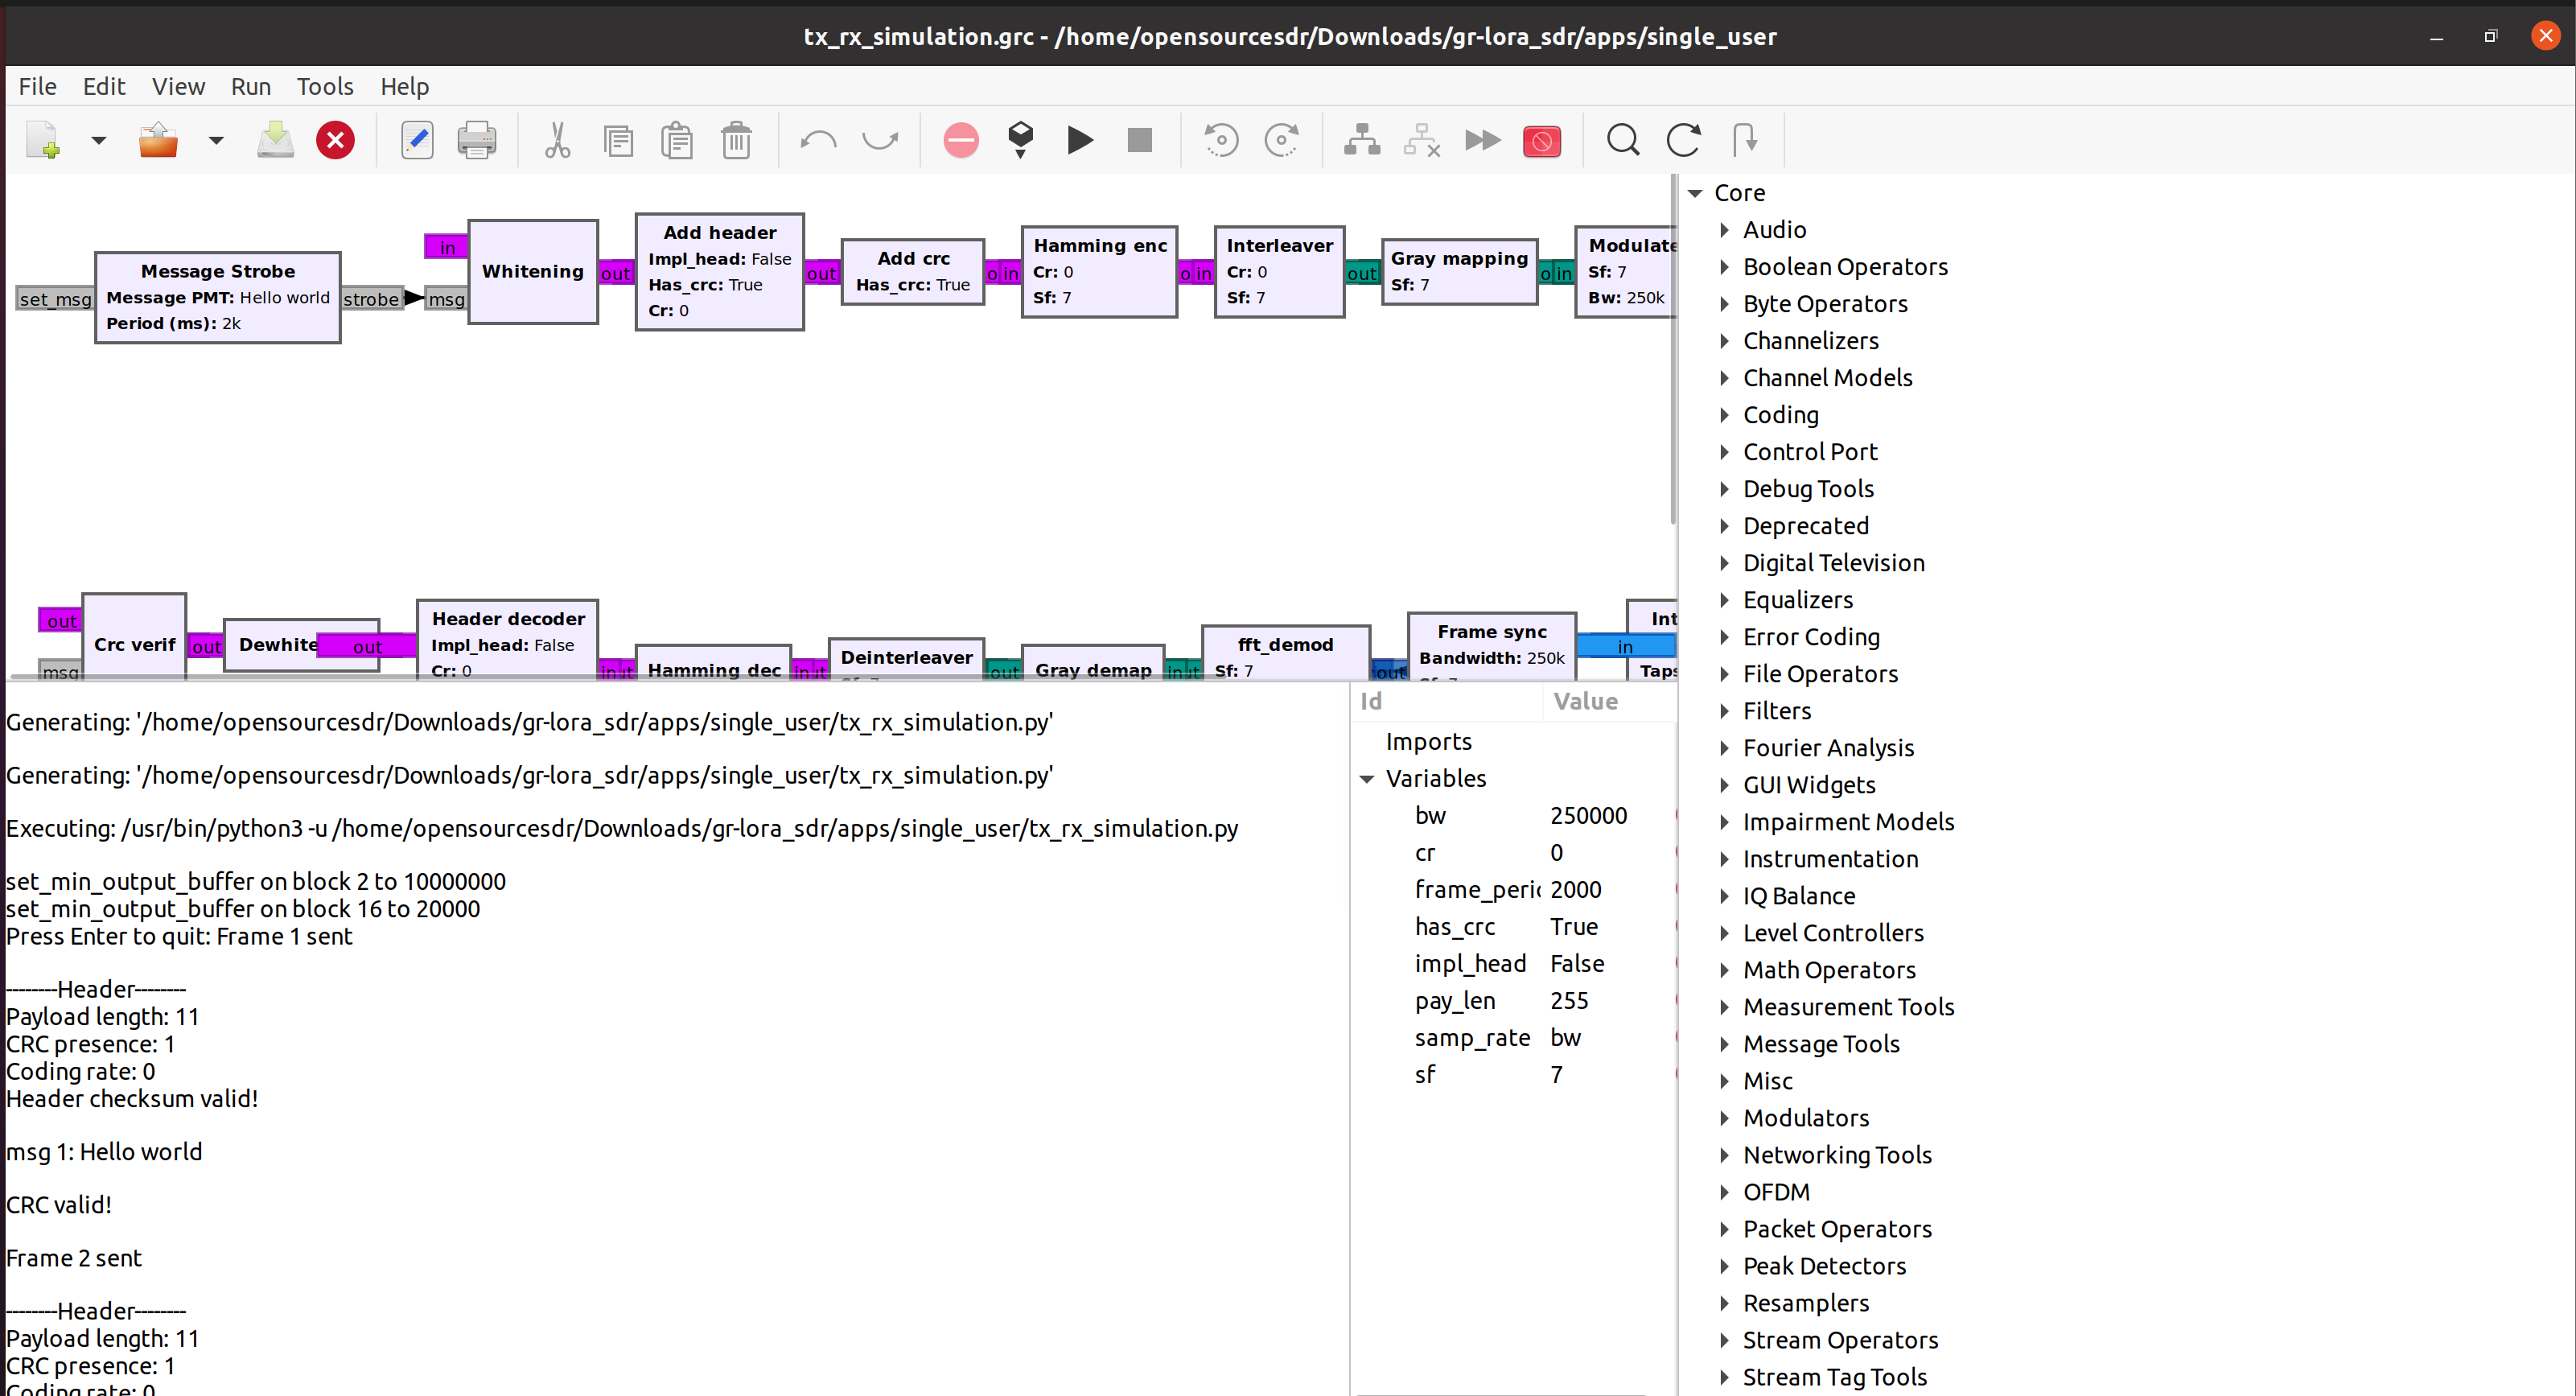The width and height of the screenshot is (2576, 1396).
Task: Click the Reload blocks circular arrow icon
Action: [x=1683, y=140]
